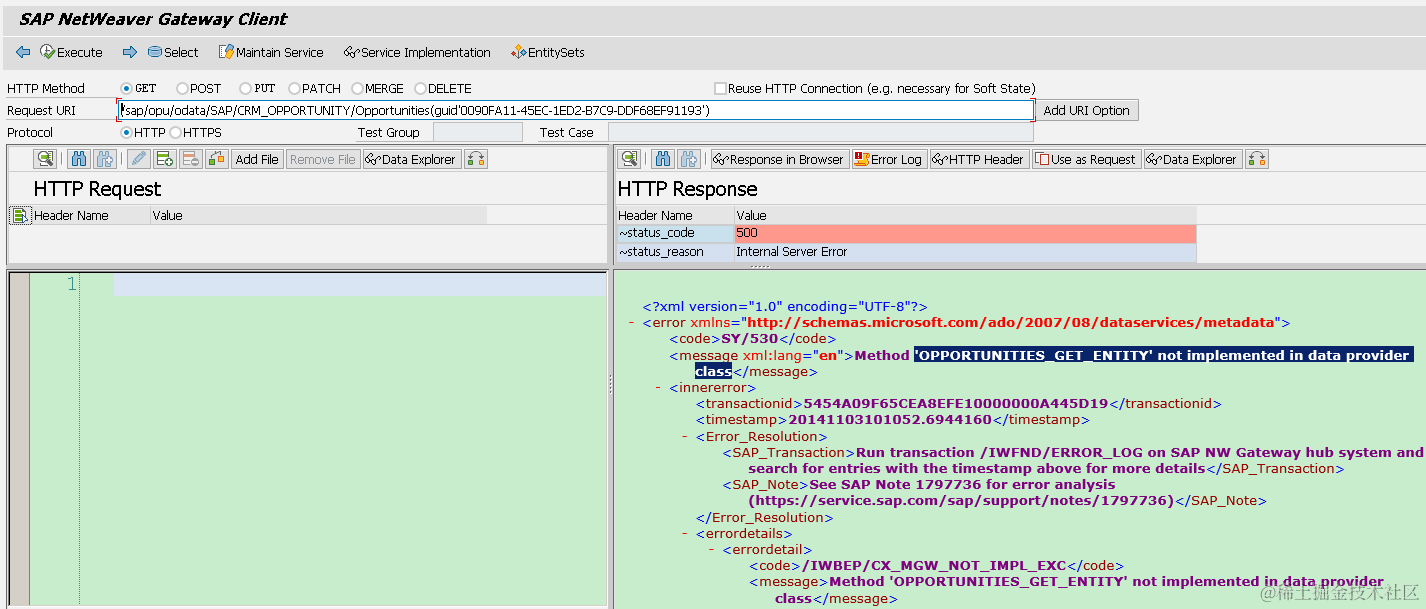
Task: Click header list icon beside Header Name
Action: pos(20,215)
